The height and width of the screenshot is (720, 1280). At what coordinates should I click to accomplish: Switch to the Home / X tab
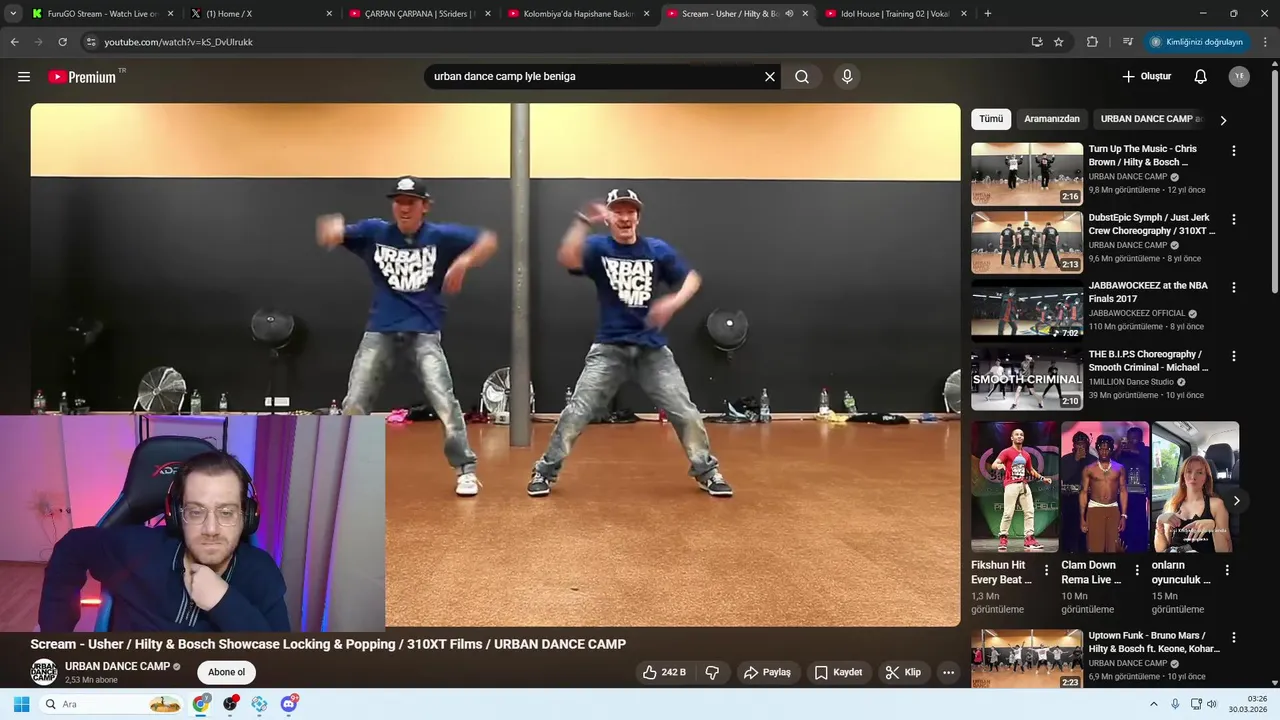tap(260, 14)
